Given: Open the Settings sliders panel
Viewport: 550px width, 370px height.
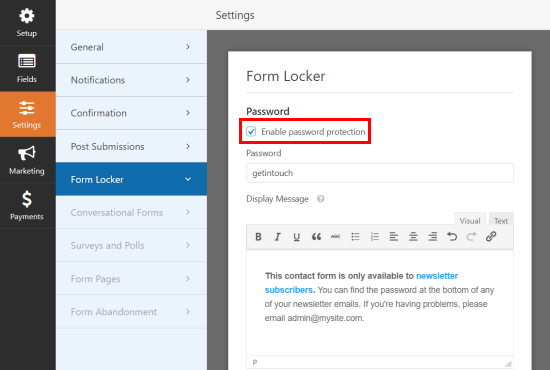Looking at the screenshot, I should tap(27, 114).
